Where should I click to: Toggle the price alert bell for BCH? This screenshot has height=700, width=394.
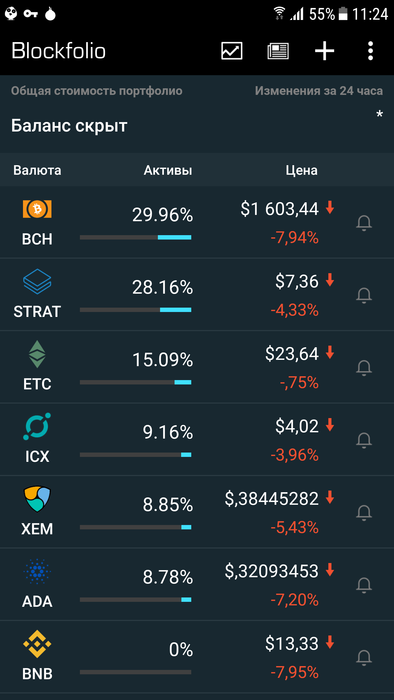tap(364, 223)
